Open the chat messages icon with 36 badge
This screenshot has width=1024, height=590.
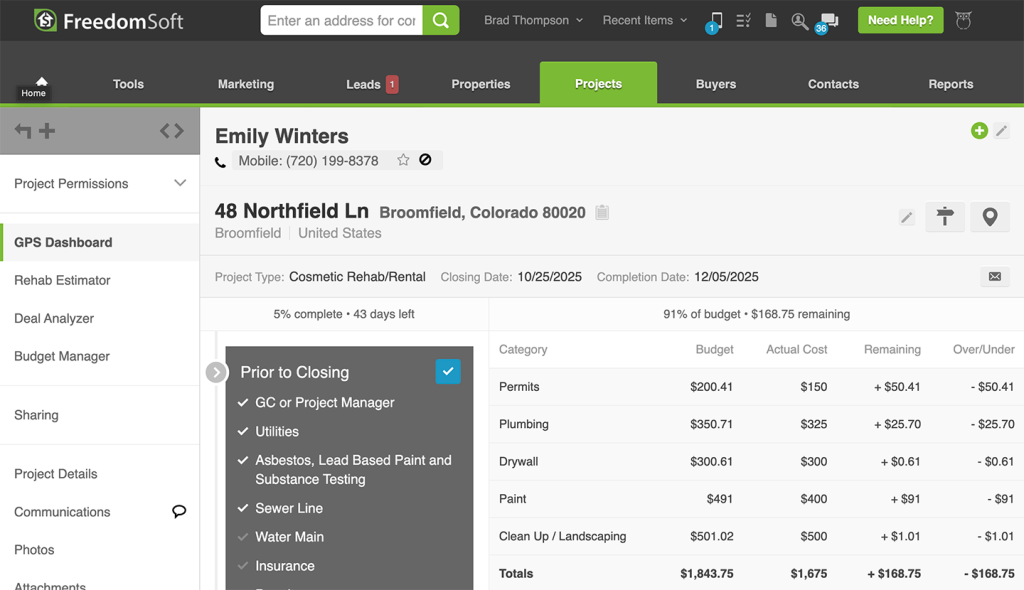tap(828, 21)
